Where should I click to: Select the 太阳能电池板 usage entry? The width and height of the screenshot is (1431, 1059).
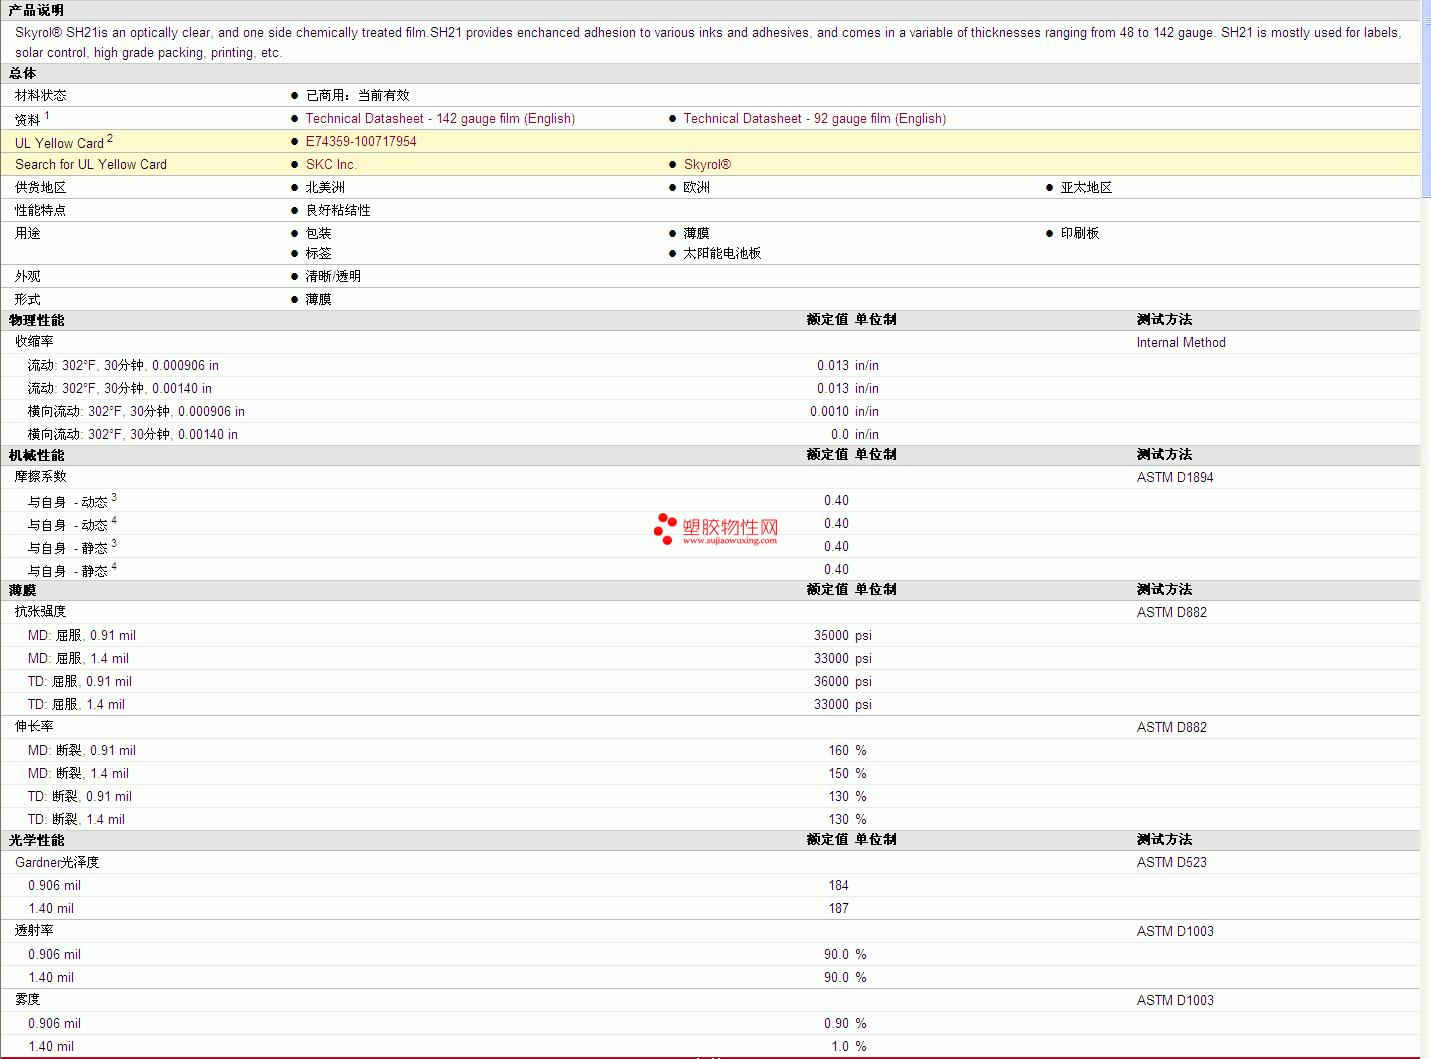722,254
